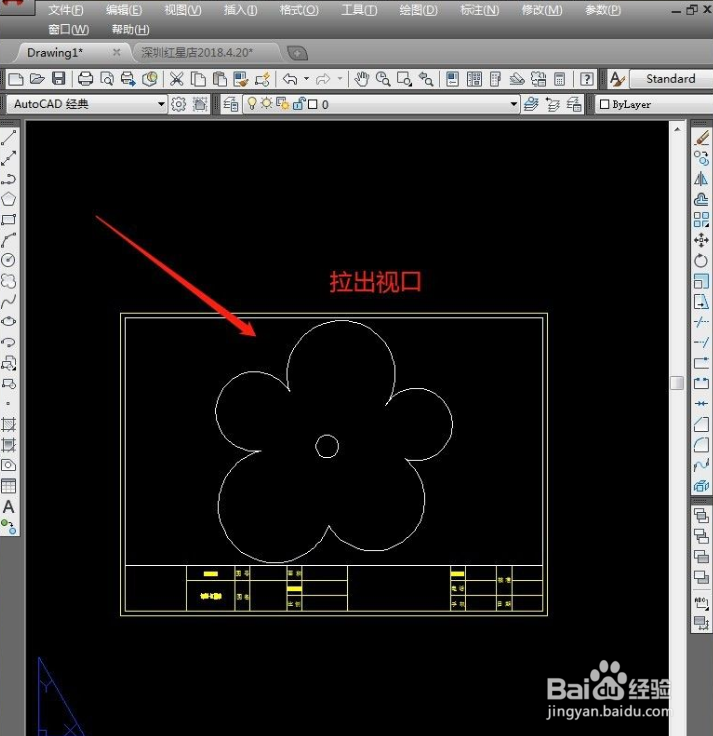The width and height of the screenshot is (713, 736).
Task: Toggle layer 0 lock icon
Action: (x=299, y=104)
